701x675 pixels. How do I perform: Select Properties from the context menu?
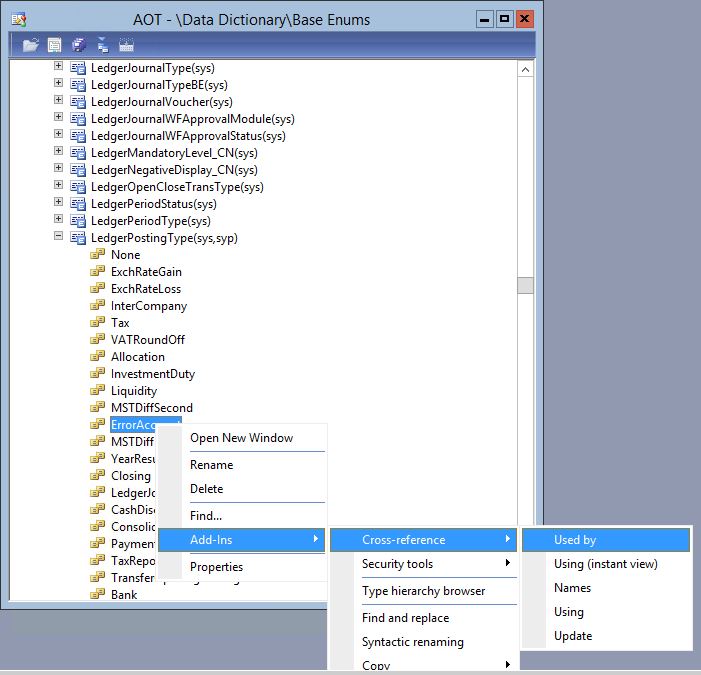(216, 567)
